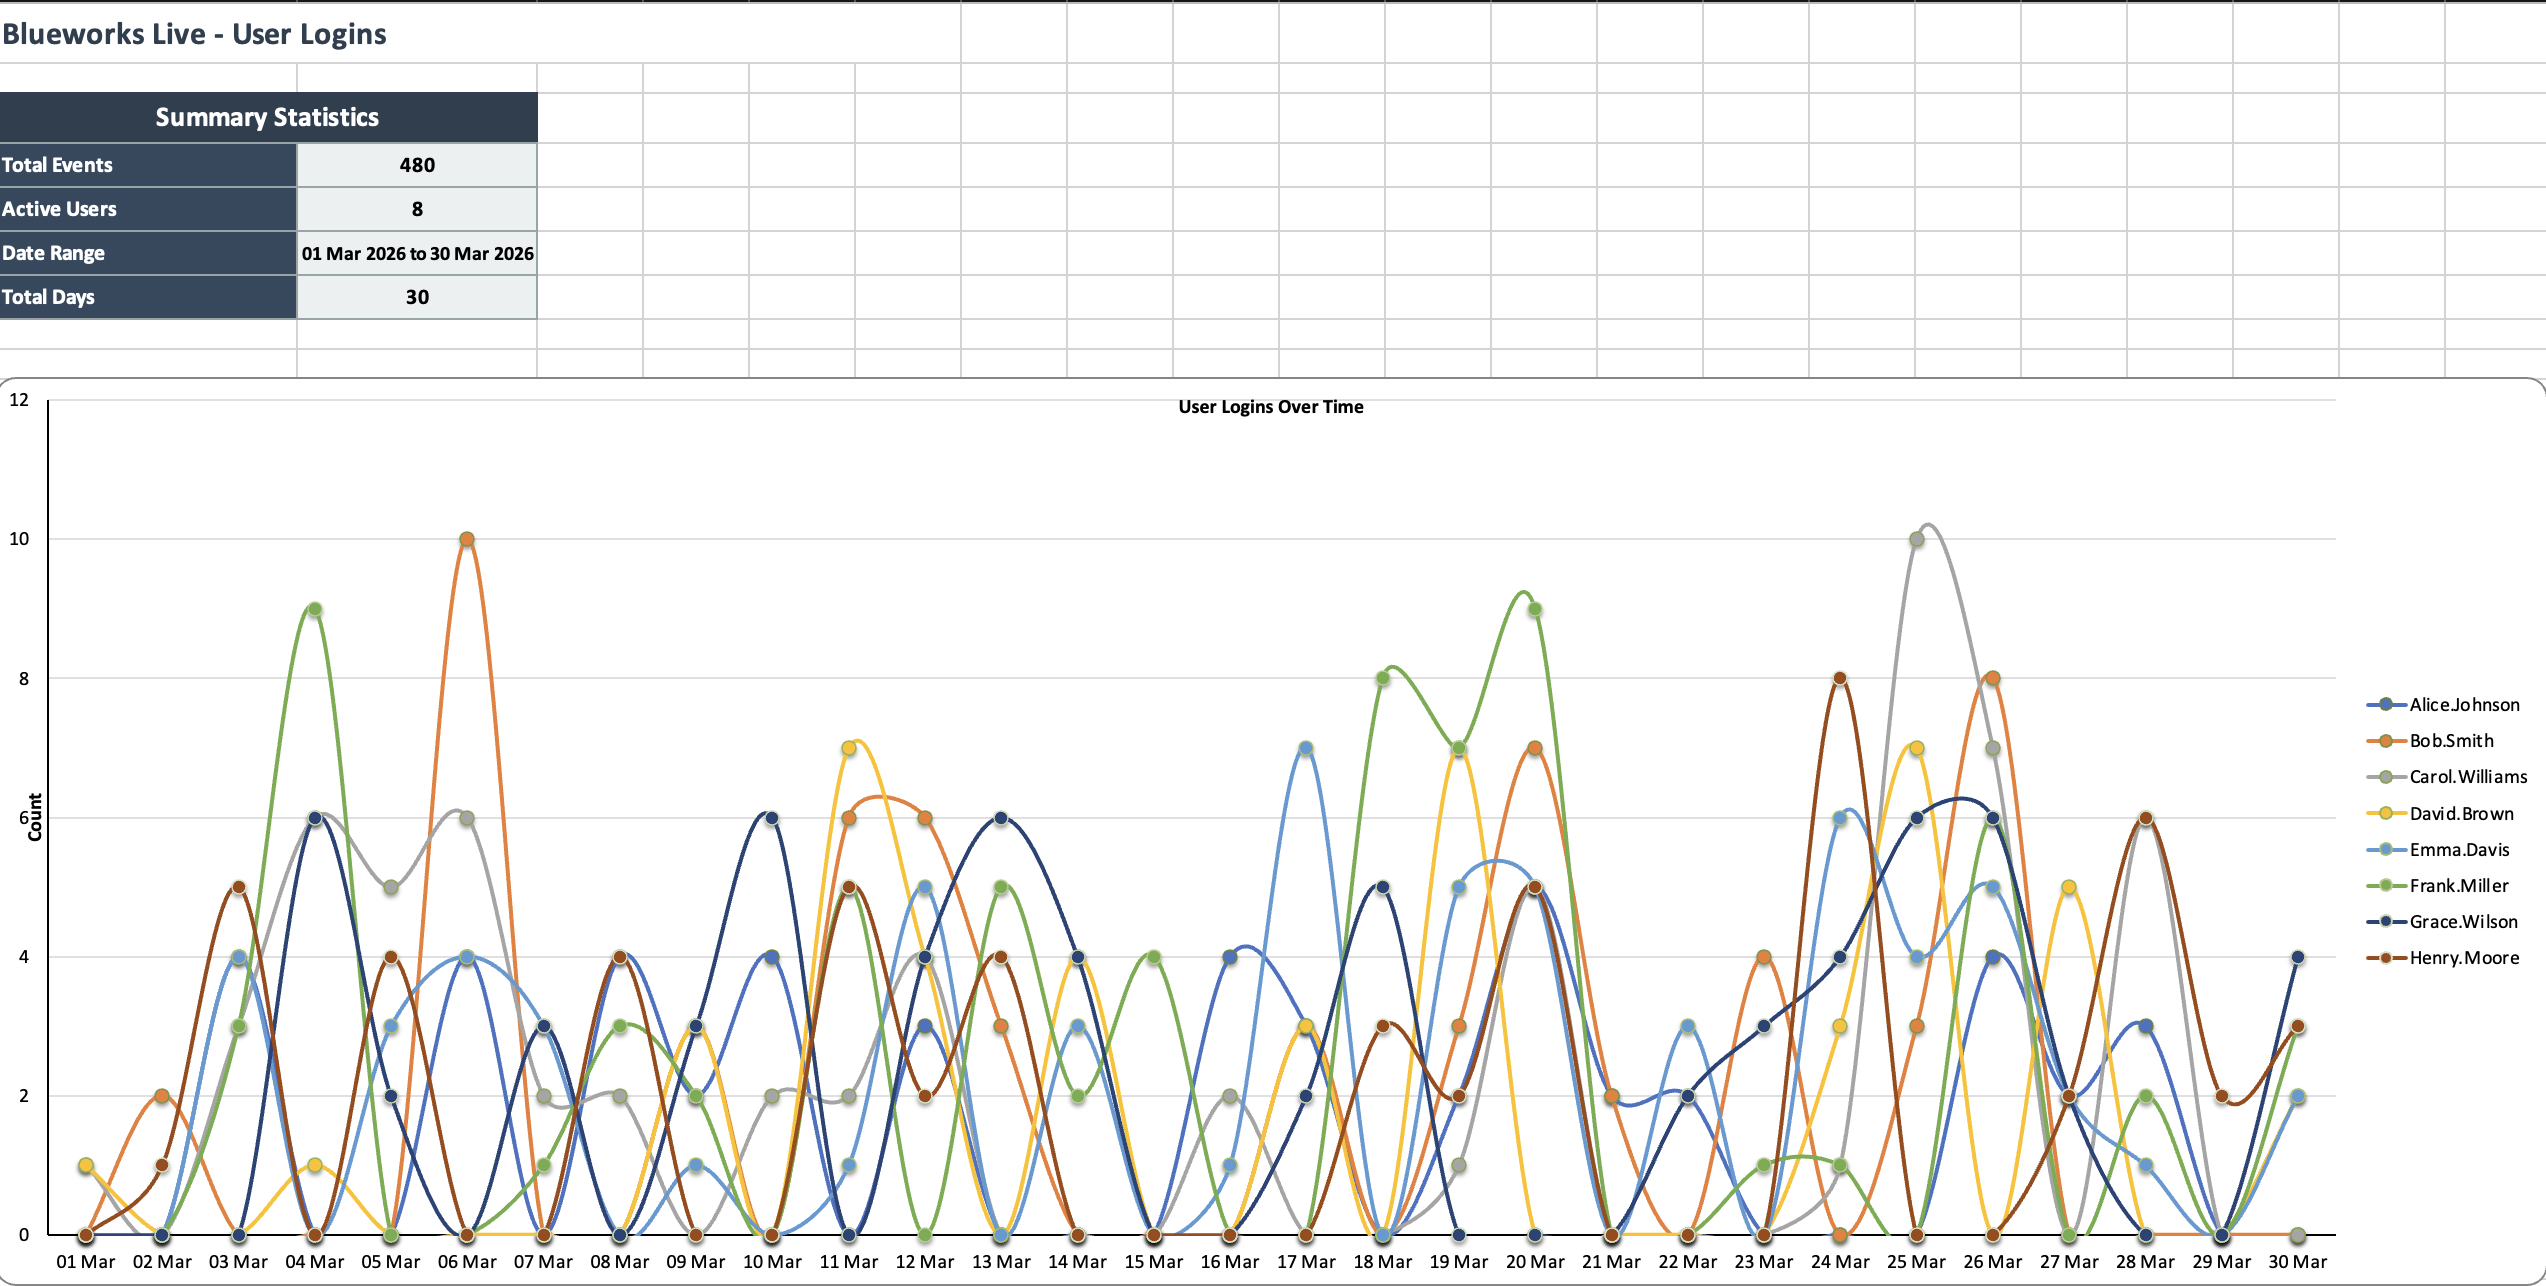
Task: Click Bob.Smith's peak point on 06 Mar
Action: [x=467, y=539]
